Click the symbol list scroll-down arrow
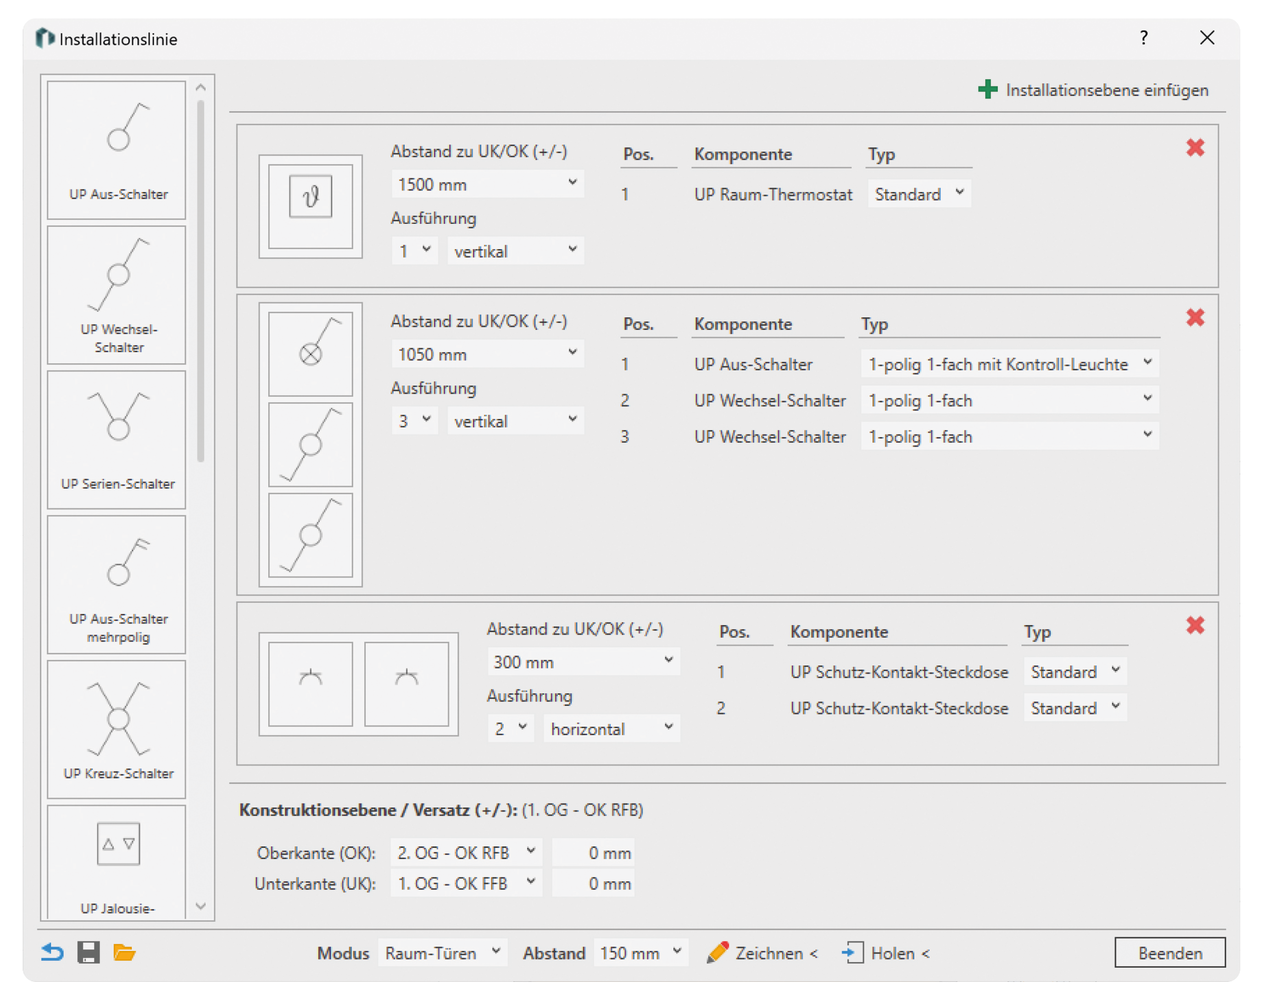 click(x=201, y=907)
